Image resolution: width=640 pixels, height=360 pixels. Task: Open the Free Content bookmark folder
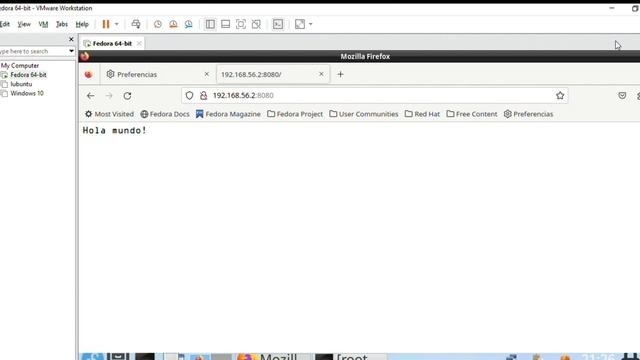pos(472,114)
